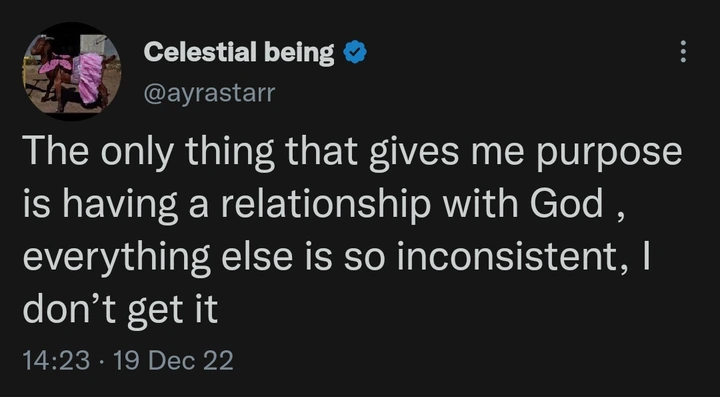
Task: Click the @ayrastarr handle
Action: (x=209, y=93)
